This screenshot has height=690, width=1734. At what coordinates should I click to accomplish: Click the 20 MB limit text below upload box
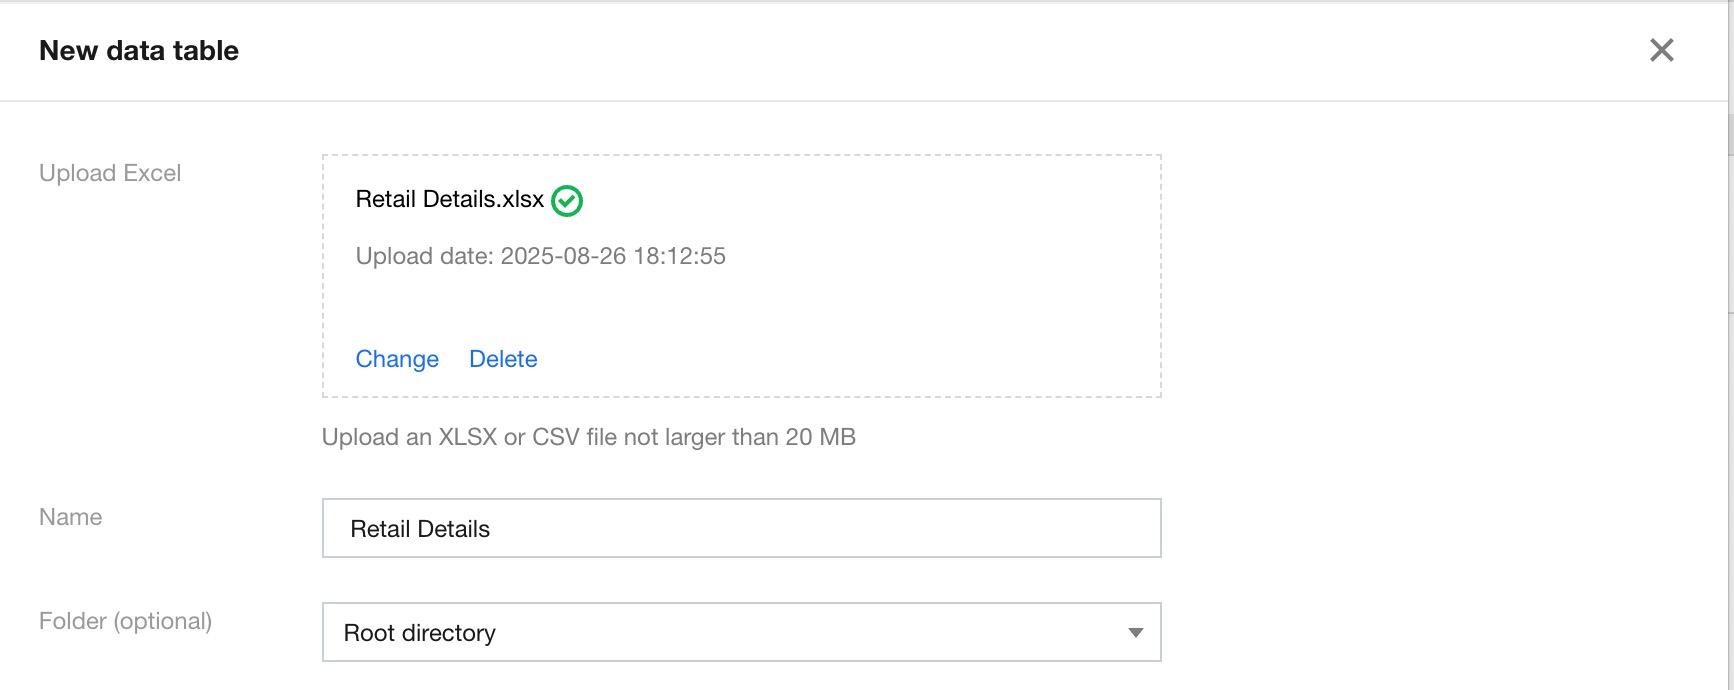pos(820,437)
